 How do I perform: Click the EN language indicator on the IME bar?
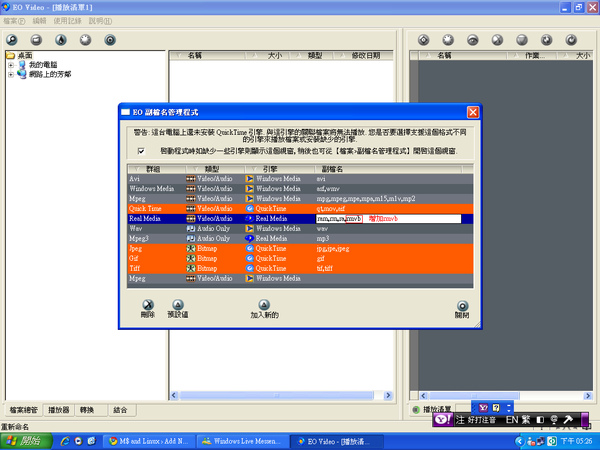coord(512,420)
